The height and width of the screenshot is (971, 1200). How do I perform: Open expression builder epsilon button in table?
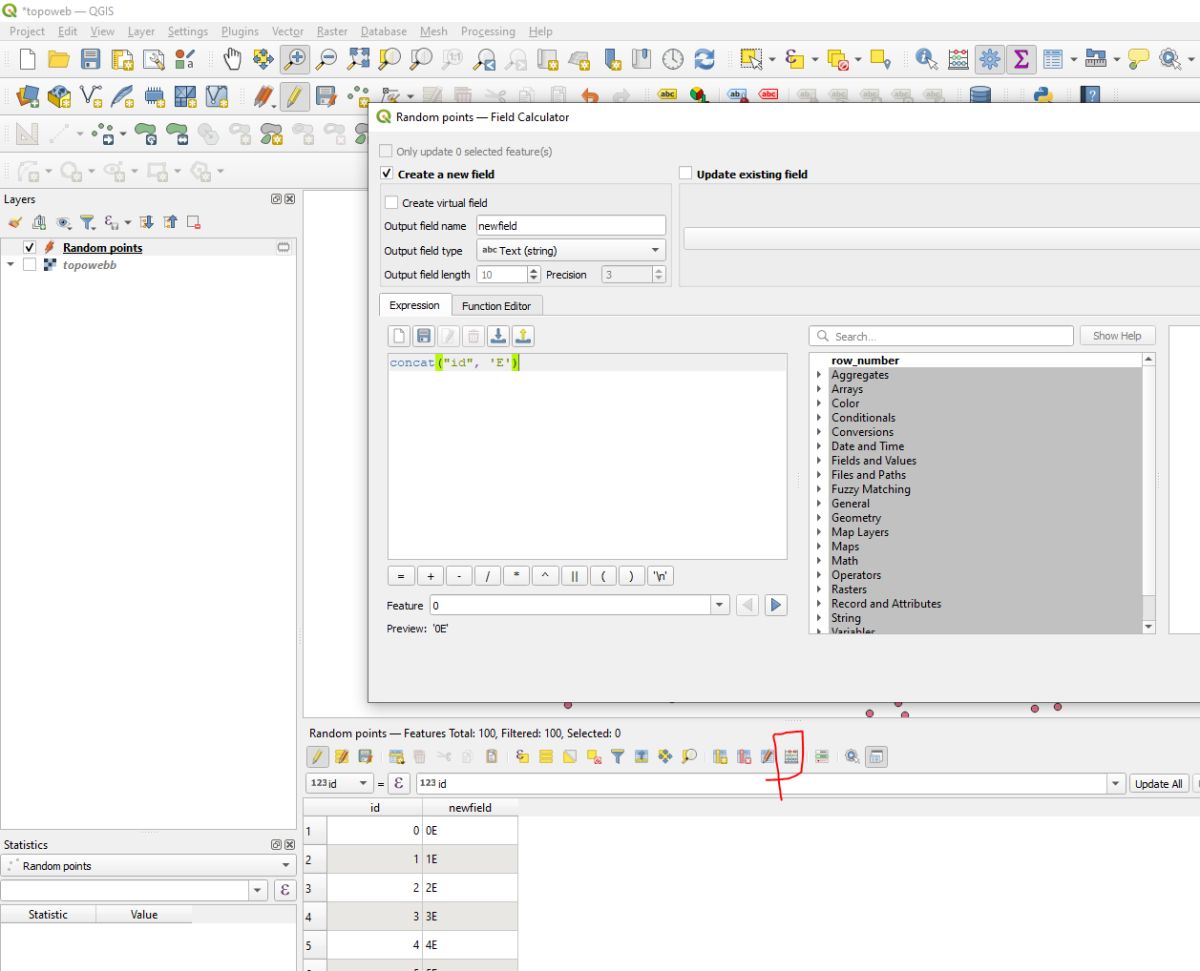[398, 784]
